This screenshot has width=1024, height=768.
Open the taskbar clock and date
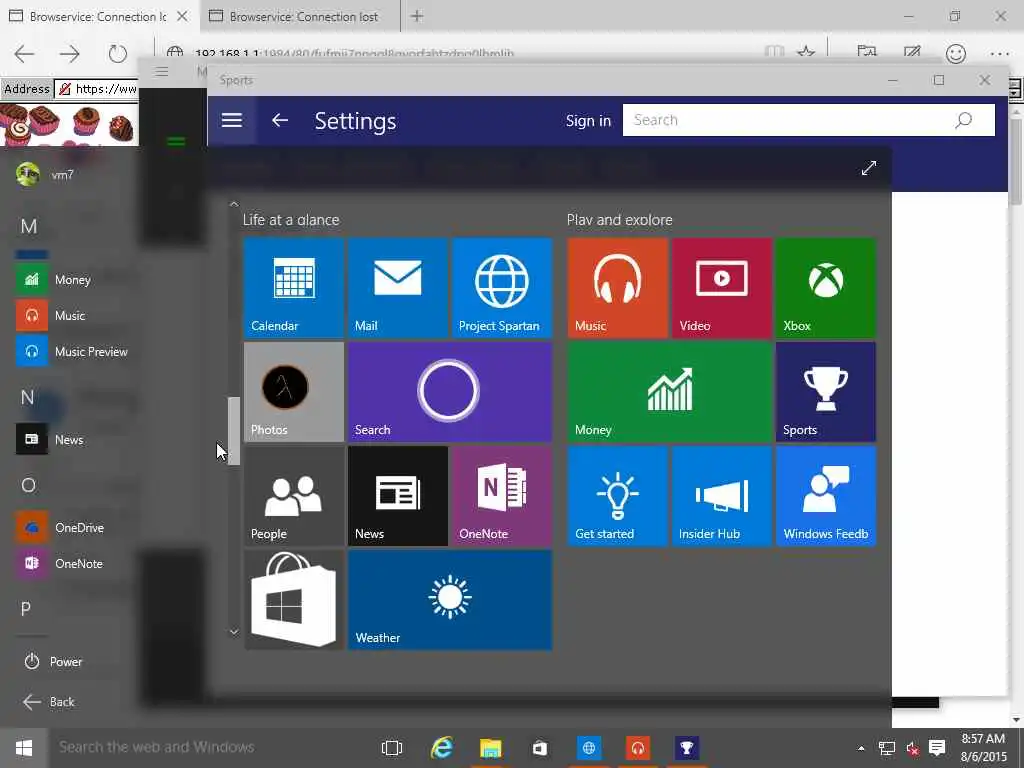point(984,748)
